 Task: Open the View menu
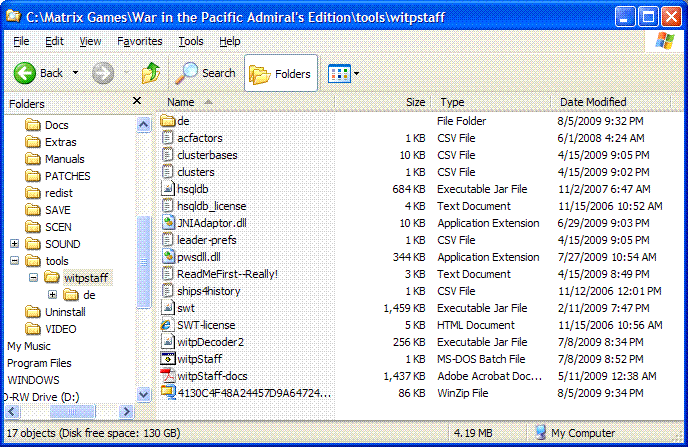coord(90,41)
